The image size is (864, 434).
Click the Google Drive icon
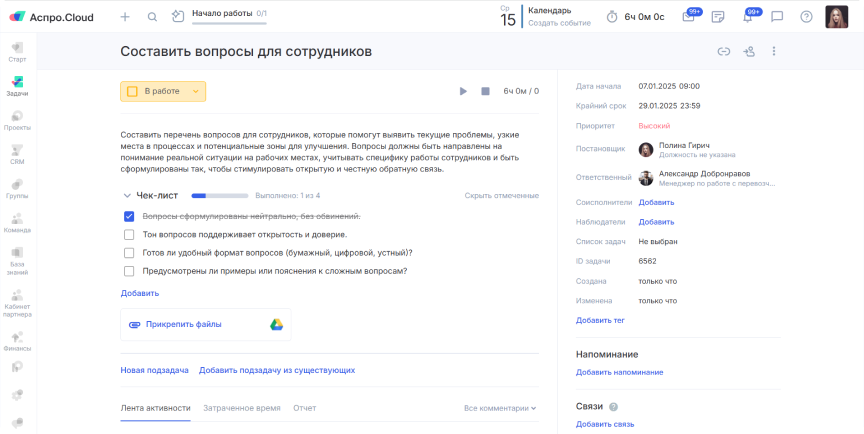click(277, 324)
